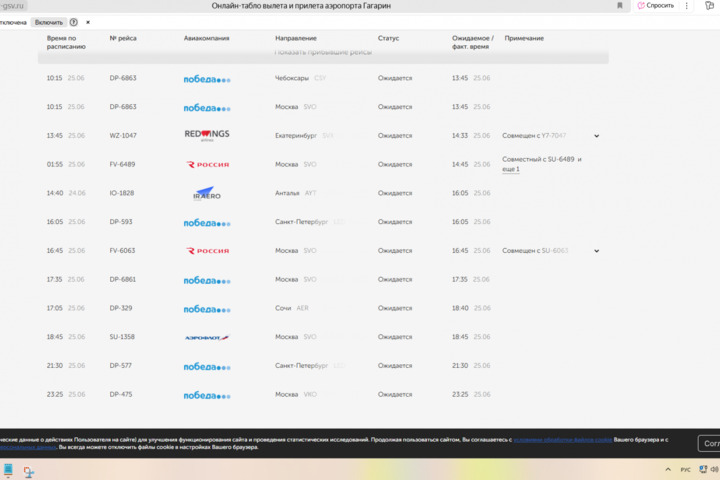Click Победа logo in DP-6861 row
Image resolution: width=720 pixels, height=480 pixels.
207,280
